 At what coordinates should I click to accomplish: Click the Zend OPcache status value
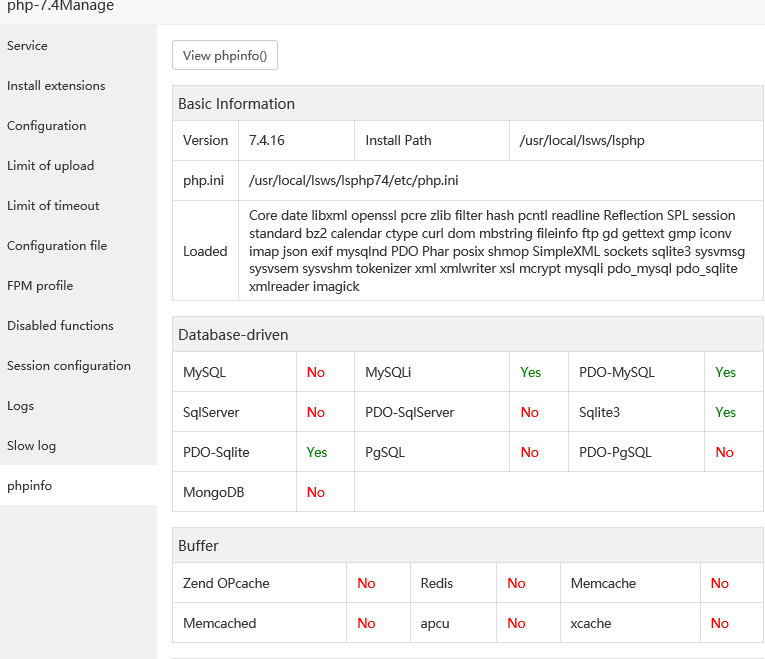(366, 583)
